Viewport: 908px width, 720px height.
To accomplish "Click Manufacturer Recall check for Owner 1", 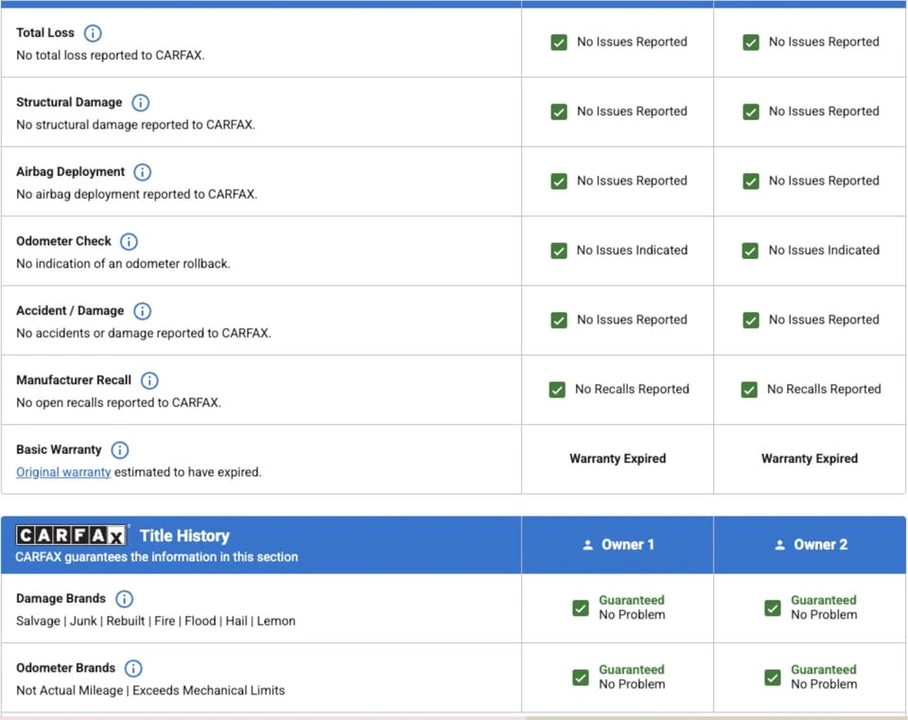I will [x=557, y=390].
